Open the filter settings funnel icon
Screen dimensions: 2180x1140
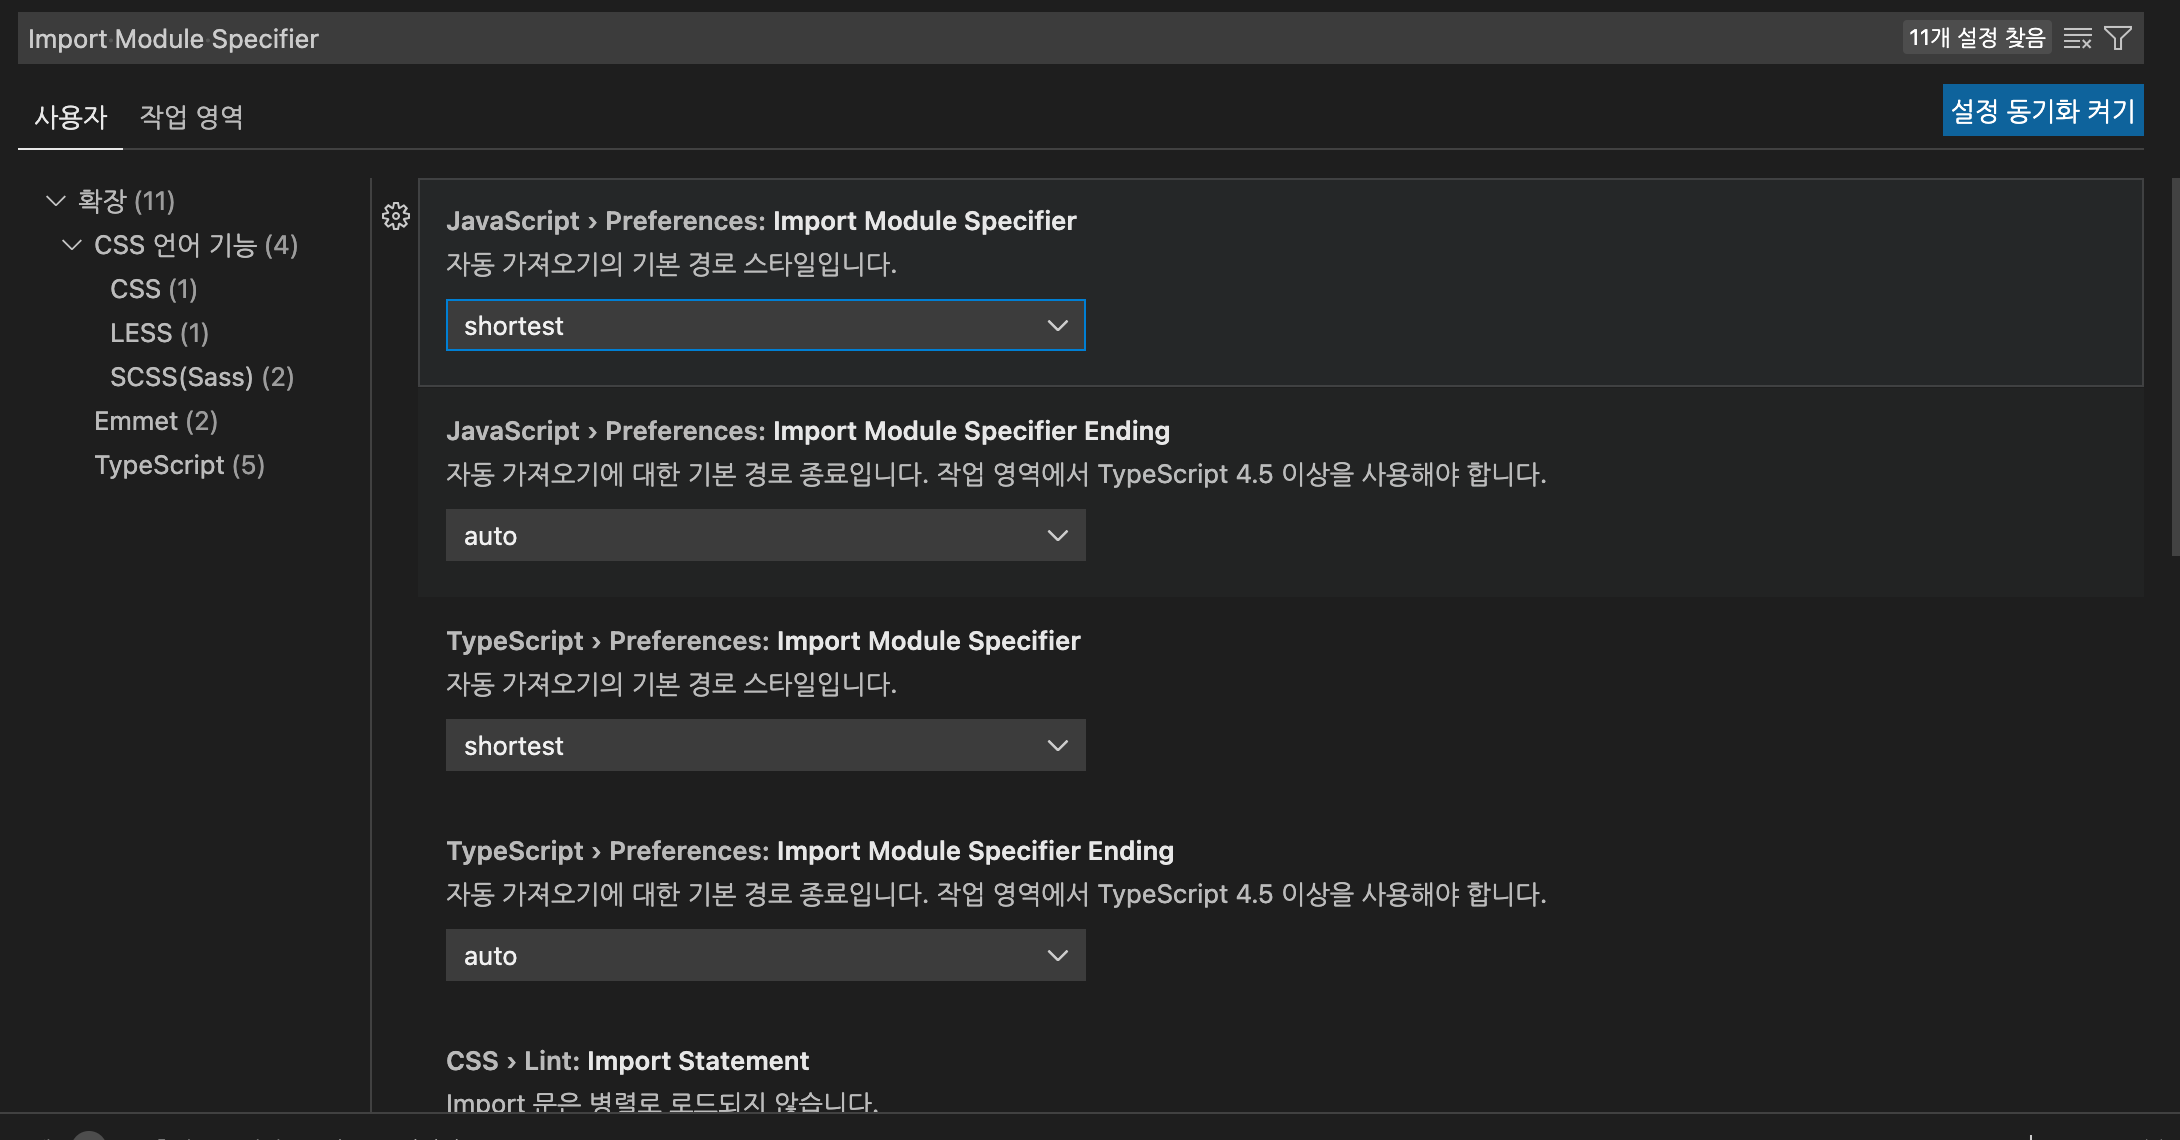point(2117,39)
